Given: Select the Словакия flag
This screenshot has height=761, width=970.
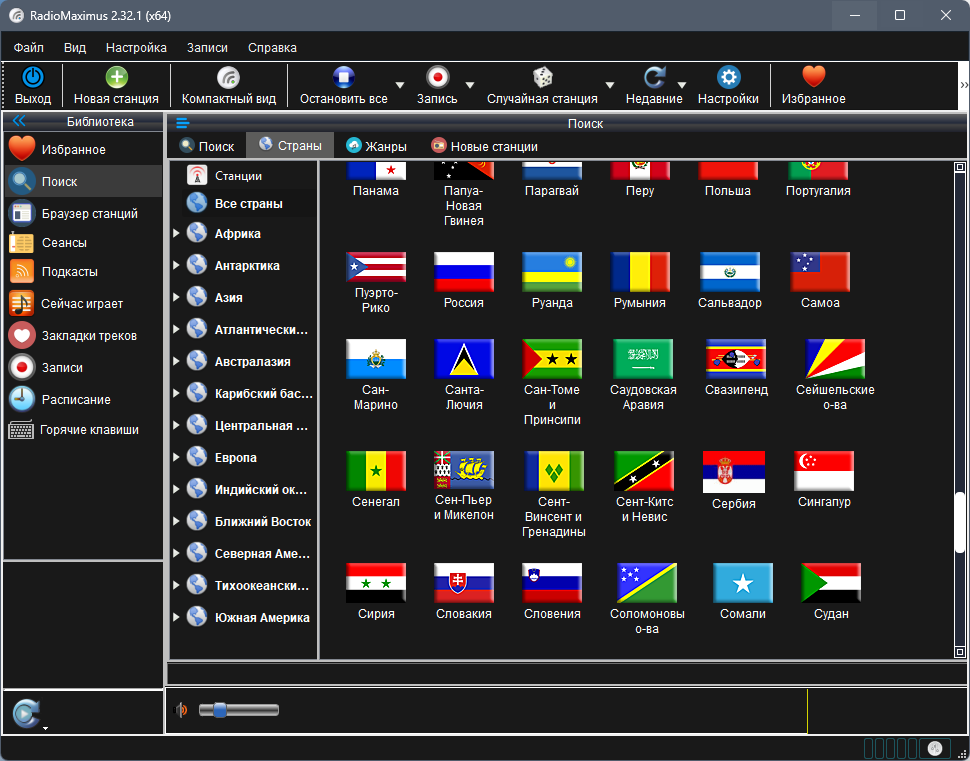Looking at the screenshot, I should tap(463, 583).
